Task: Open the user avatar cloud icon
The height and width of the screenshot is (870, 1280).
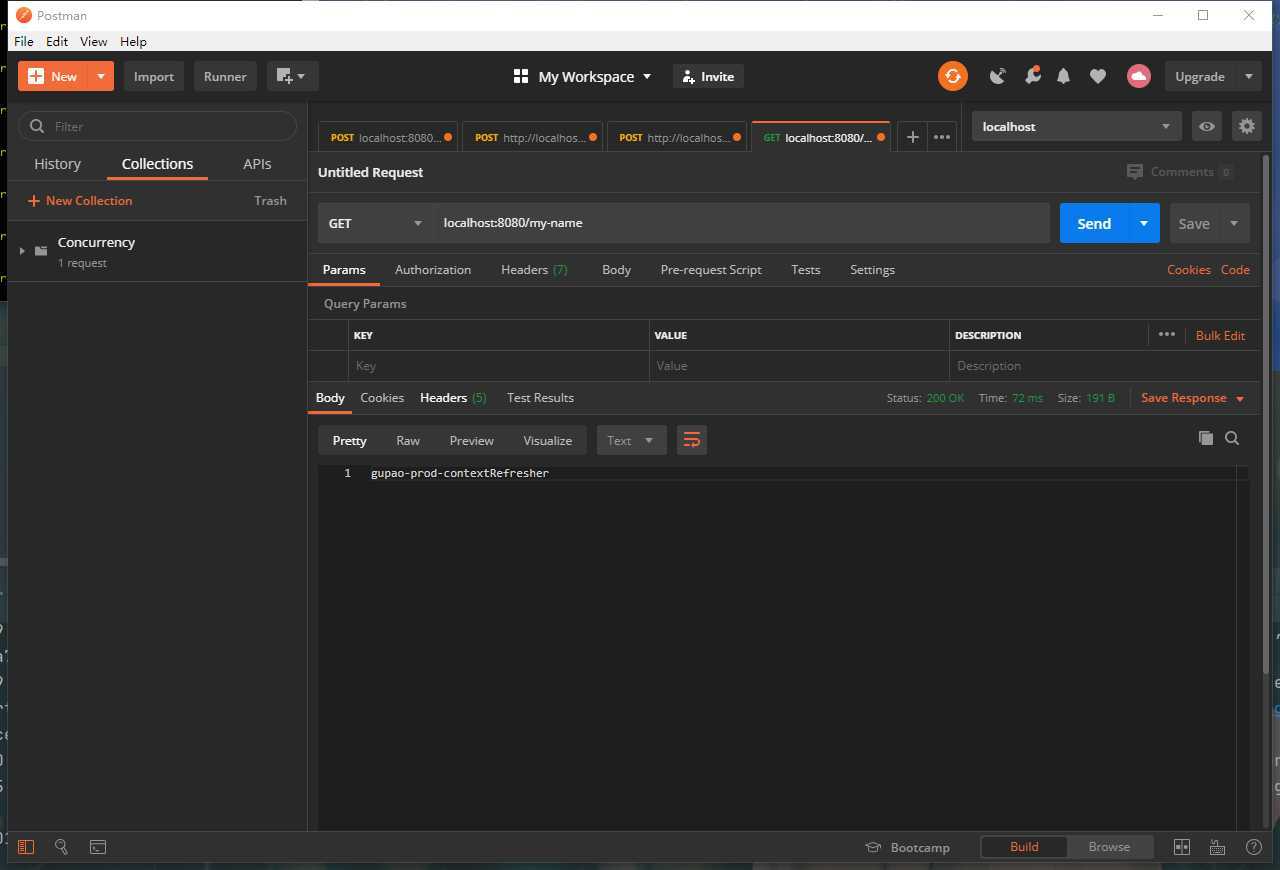Action: tap(1138, 76)
